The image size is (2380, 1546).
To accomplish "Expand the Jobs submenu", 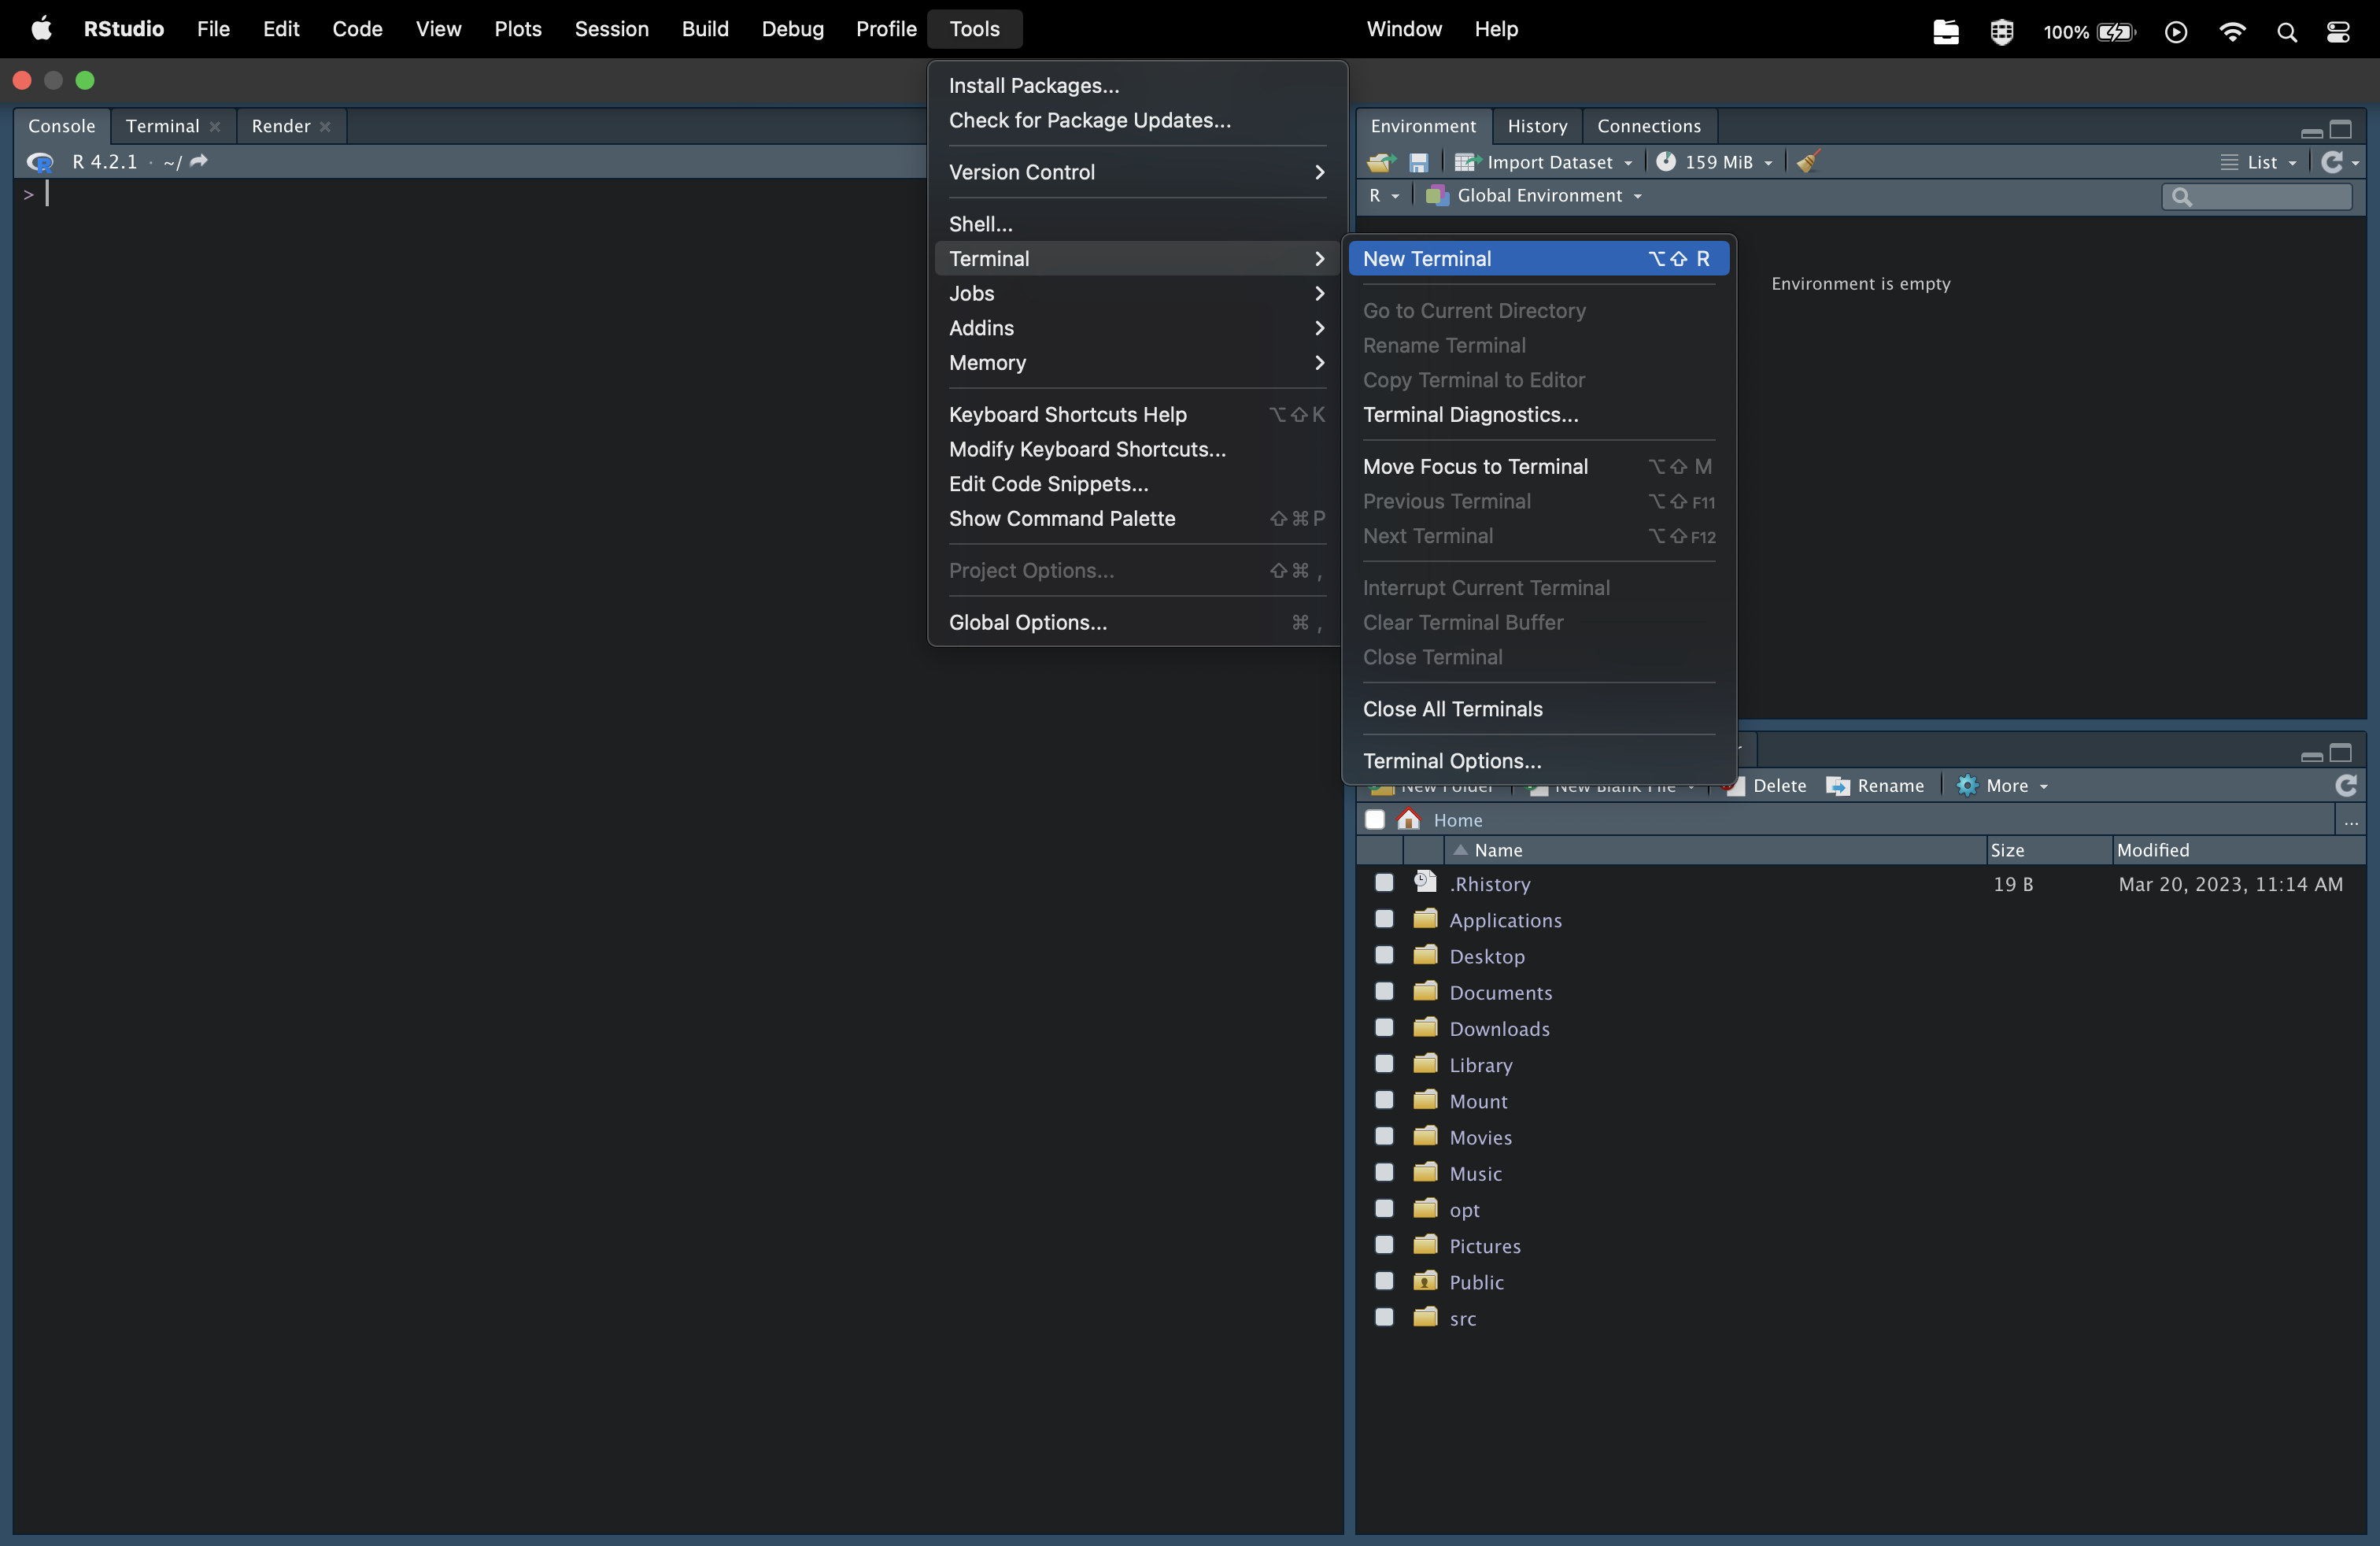I will [1136, 293].
